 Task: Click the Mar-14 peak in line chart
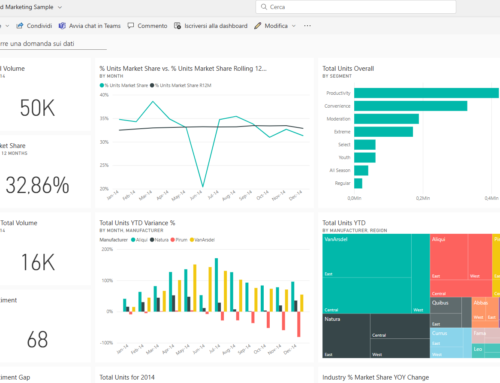click(x=153, y=101)
